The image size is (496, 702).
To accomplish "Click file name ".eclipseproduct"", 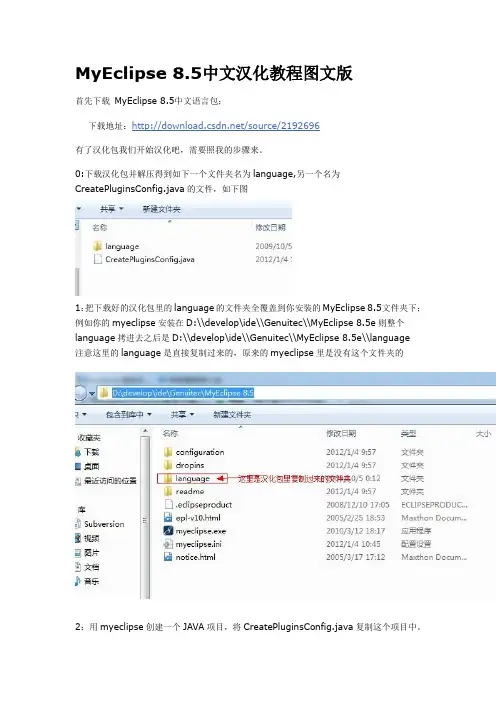I will (204, 505).
